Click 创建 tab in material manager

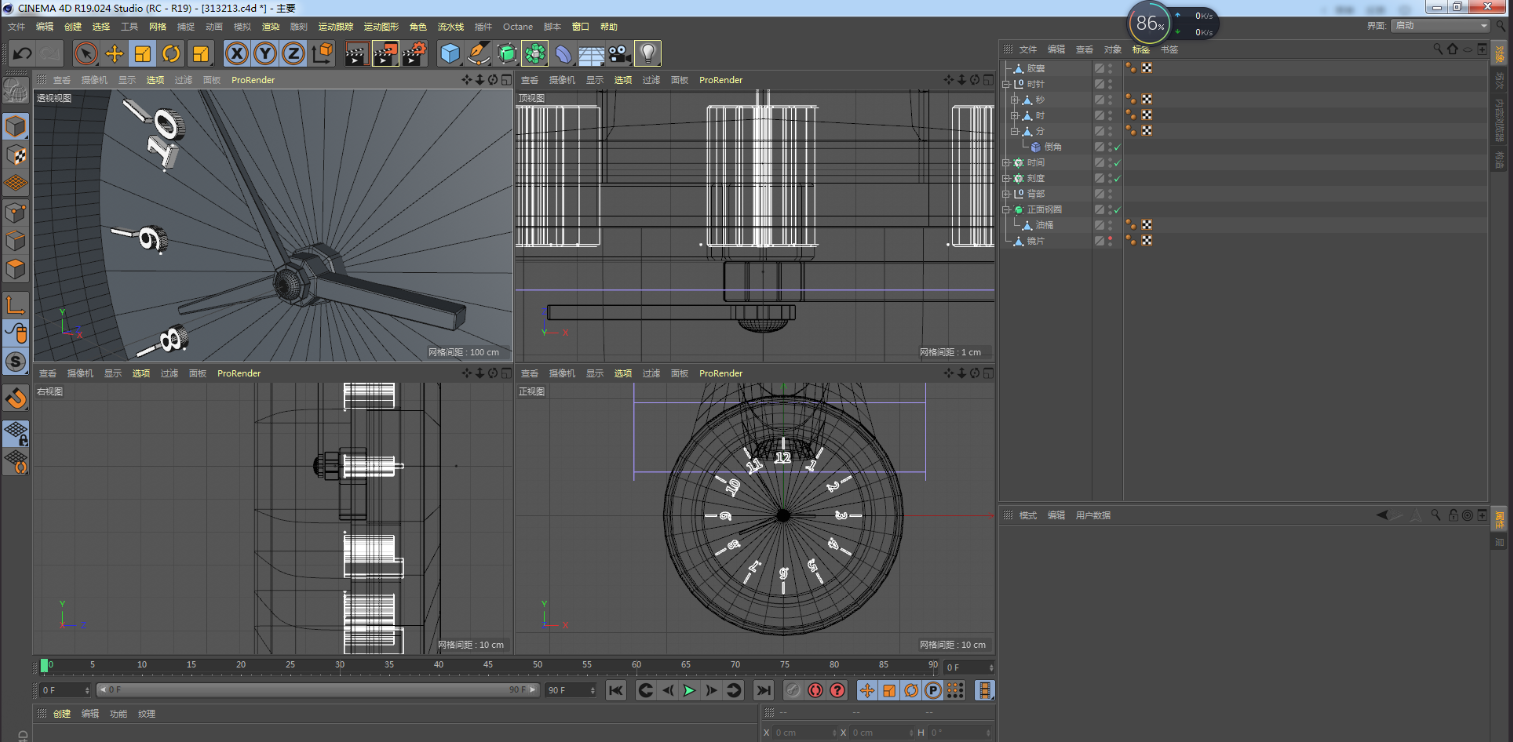click(x=62, y=714)
